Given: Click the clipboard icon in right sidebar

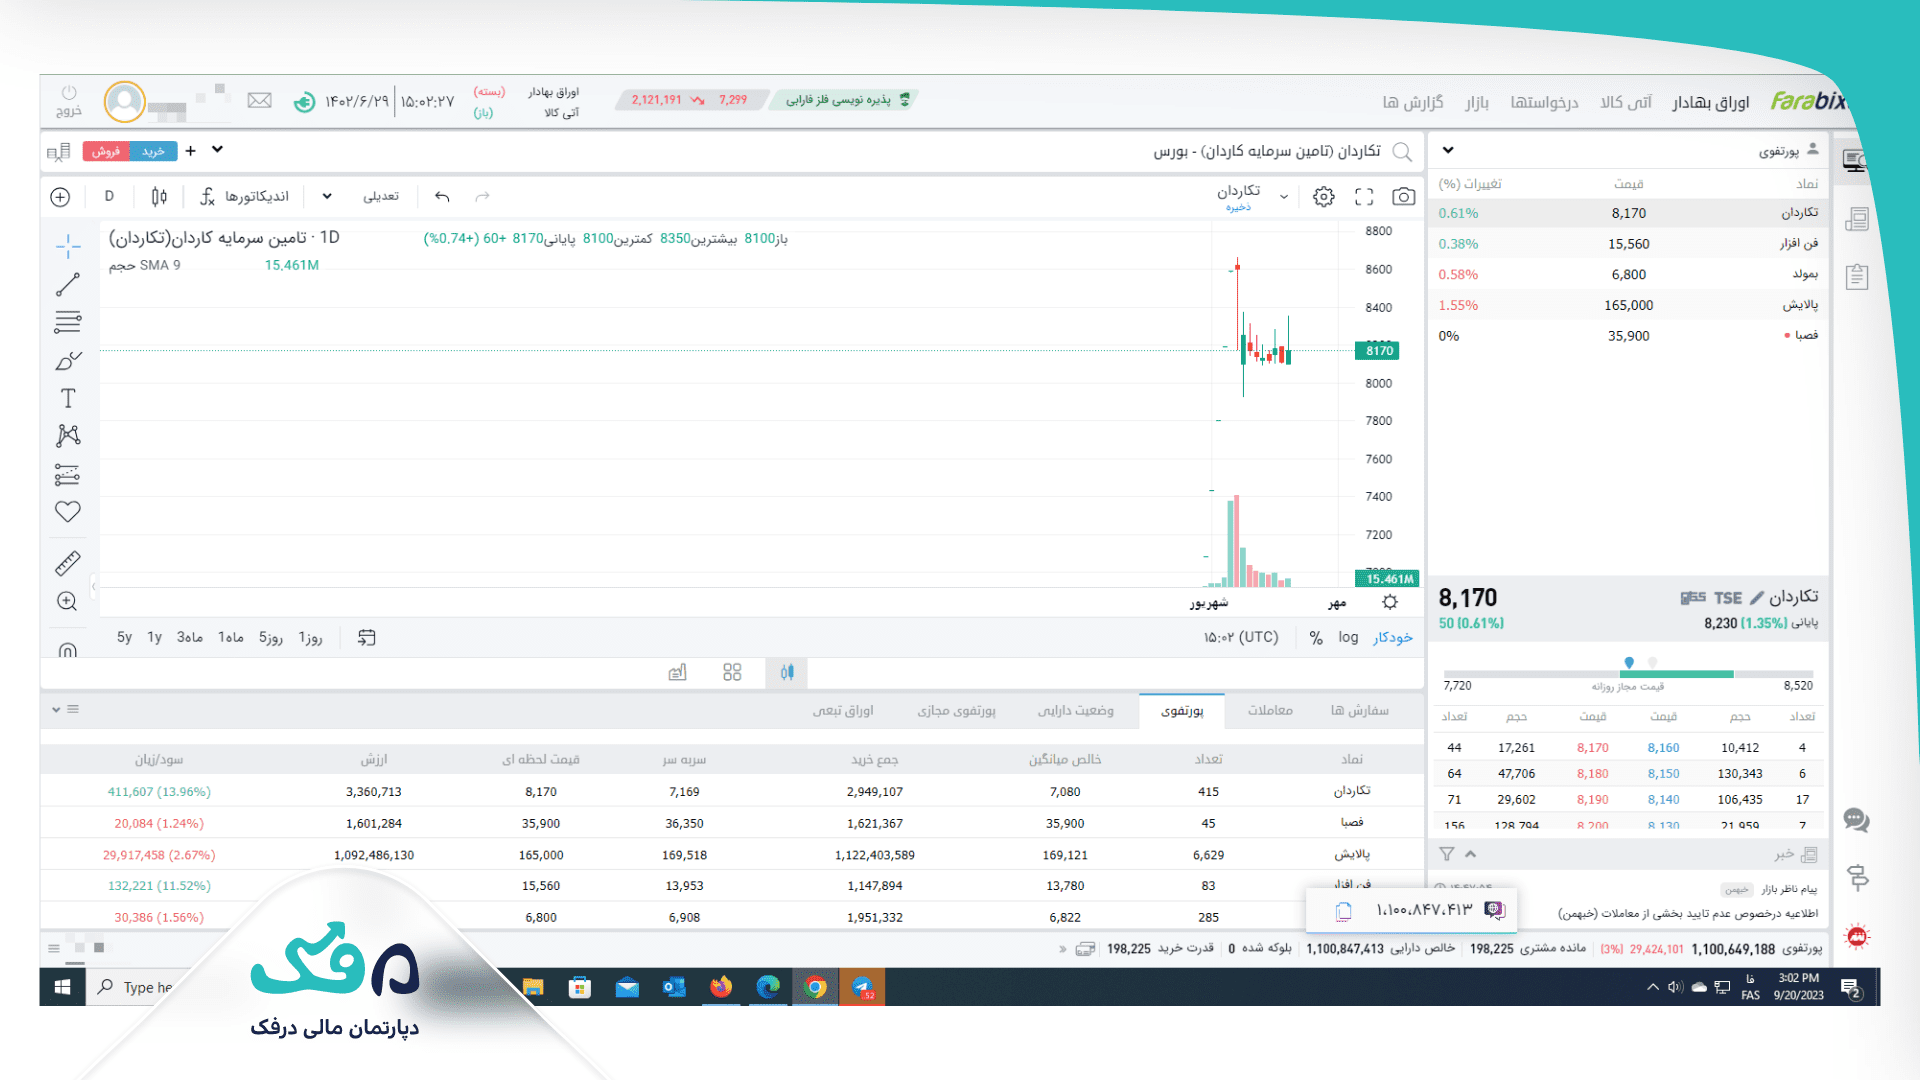Looking at the screenshot, I should coord(1857,276).
